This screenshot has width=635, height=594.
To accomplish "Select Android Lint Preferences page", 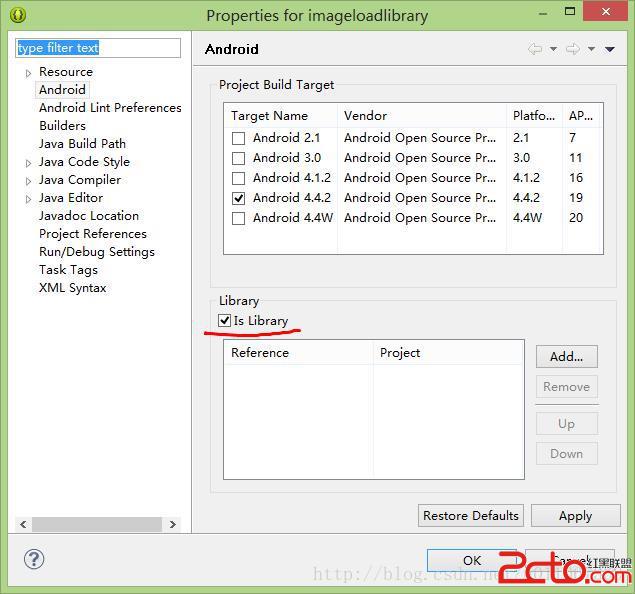I will 110,108.
